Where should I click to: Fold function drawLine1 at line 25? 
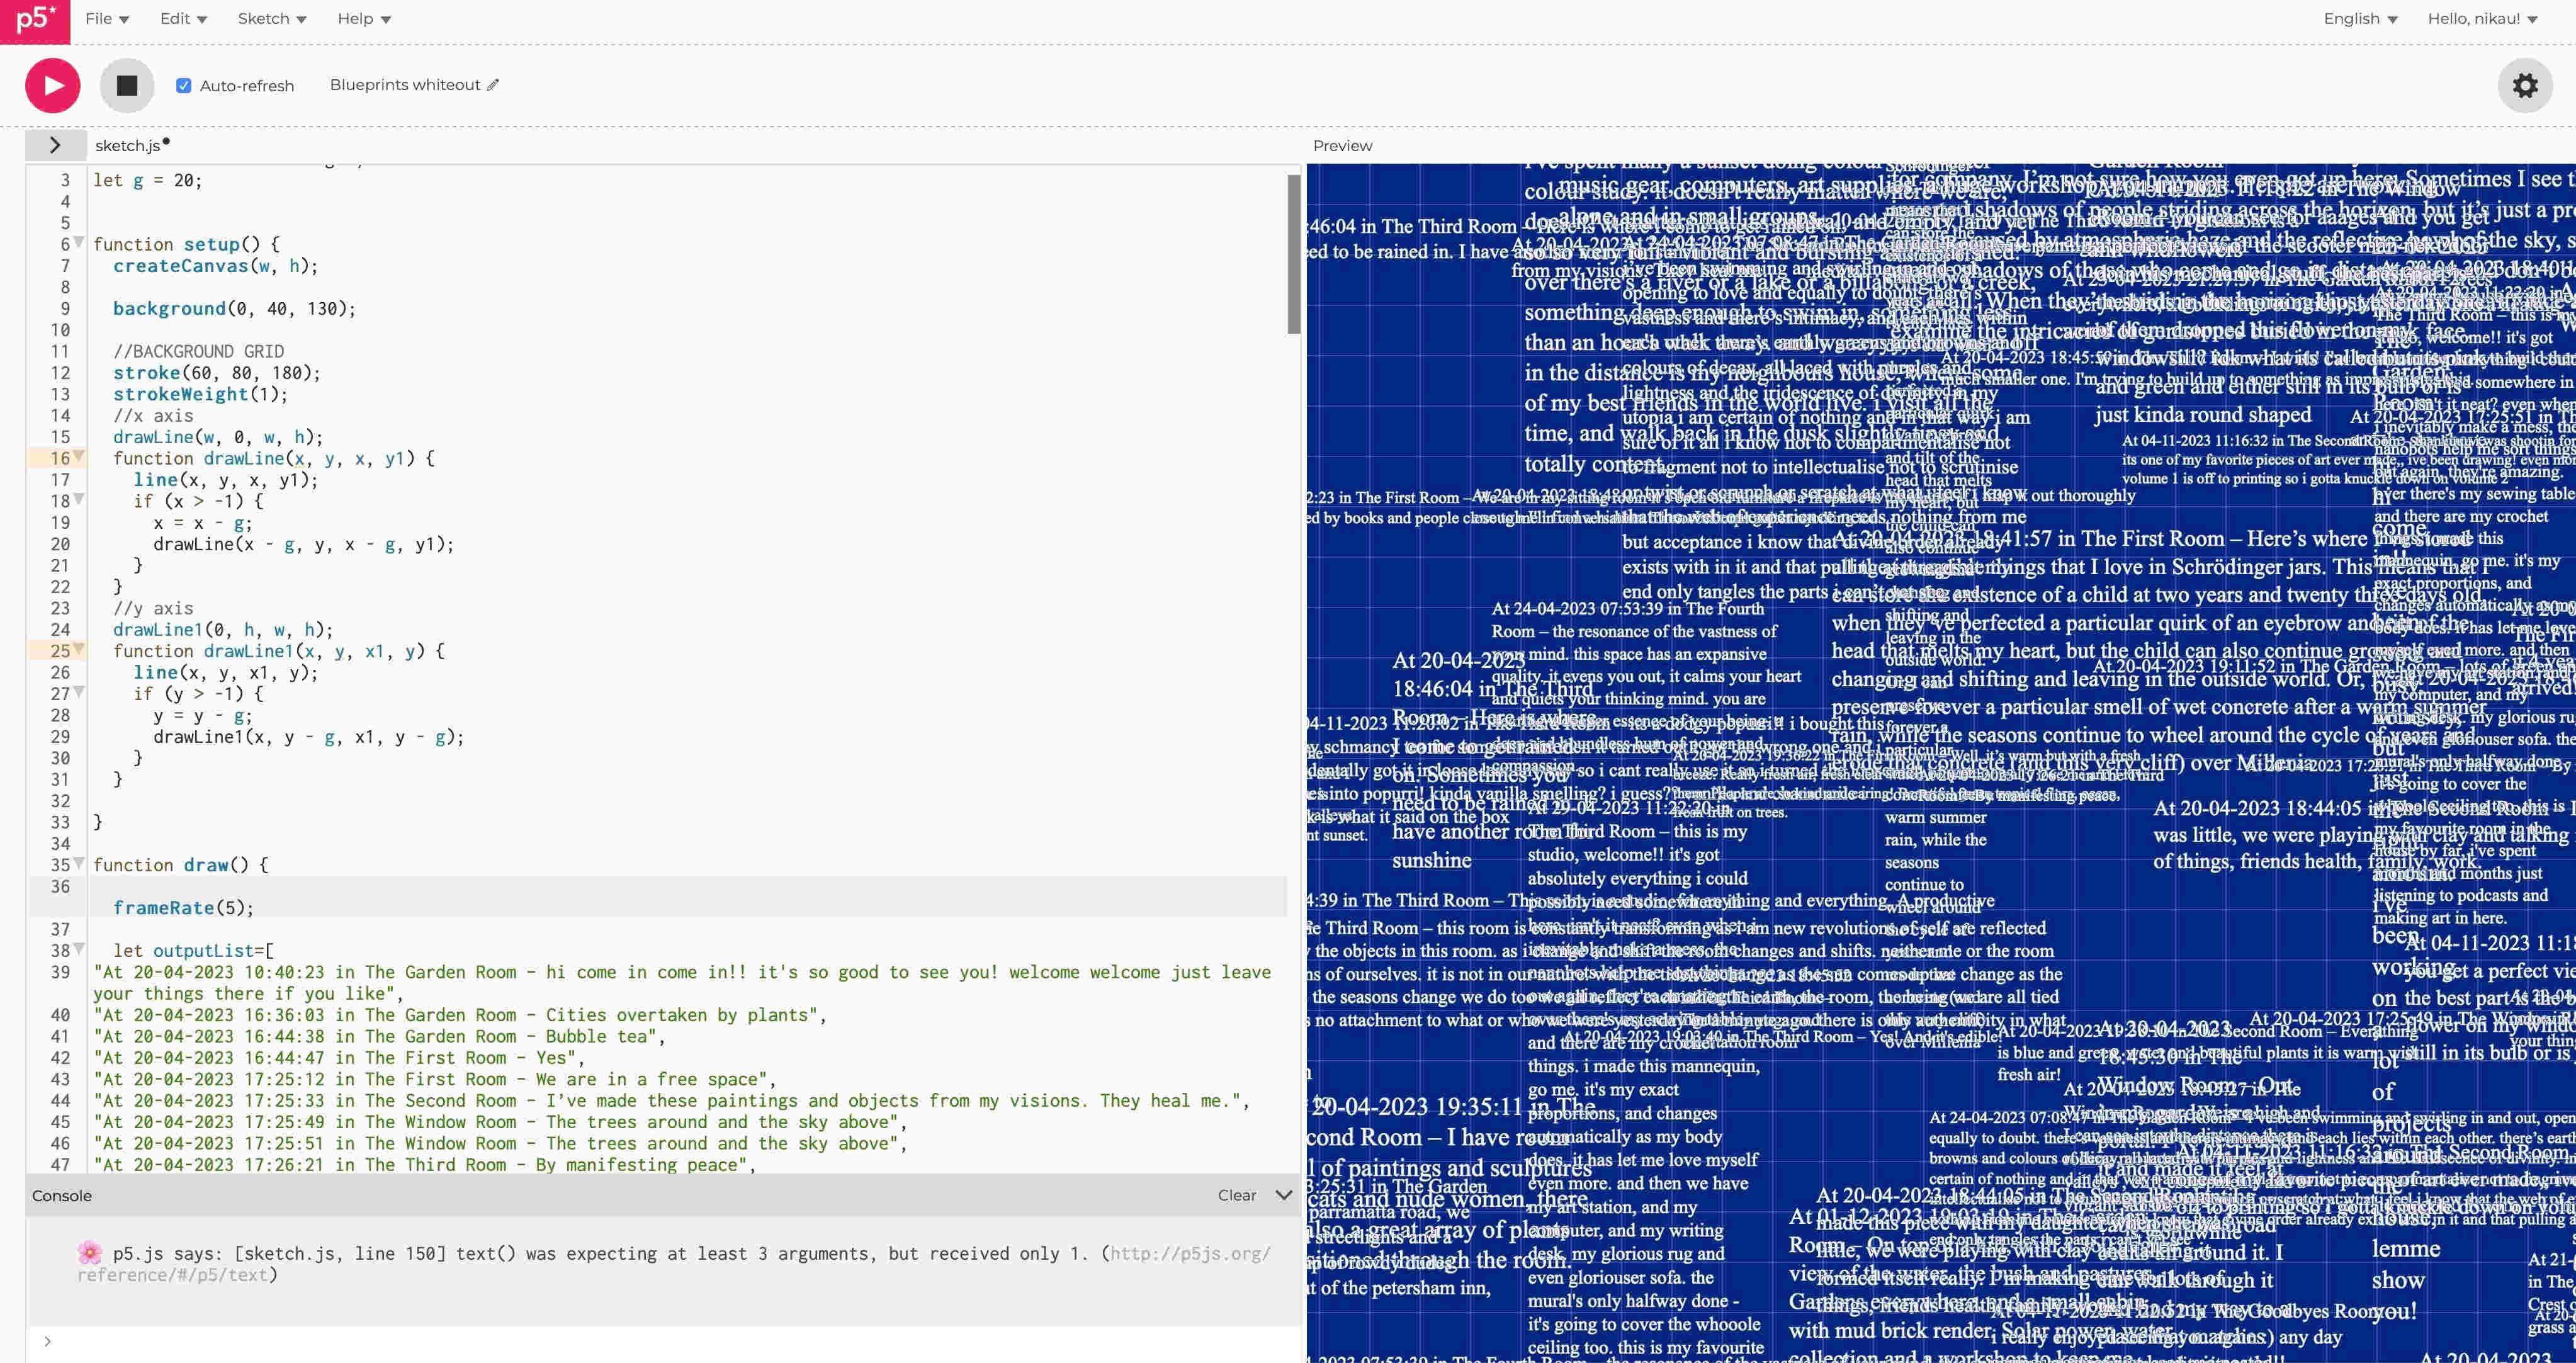click(x=79, y=650)
